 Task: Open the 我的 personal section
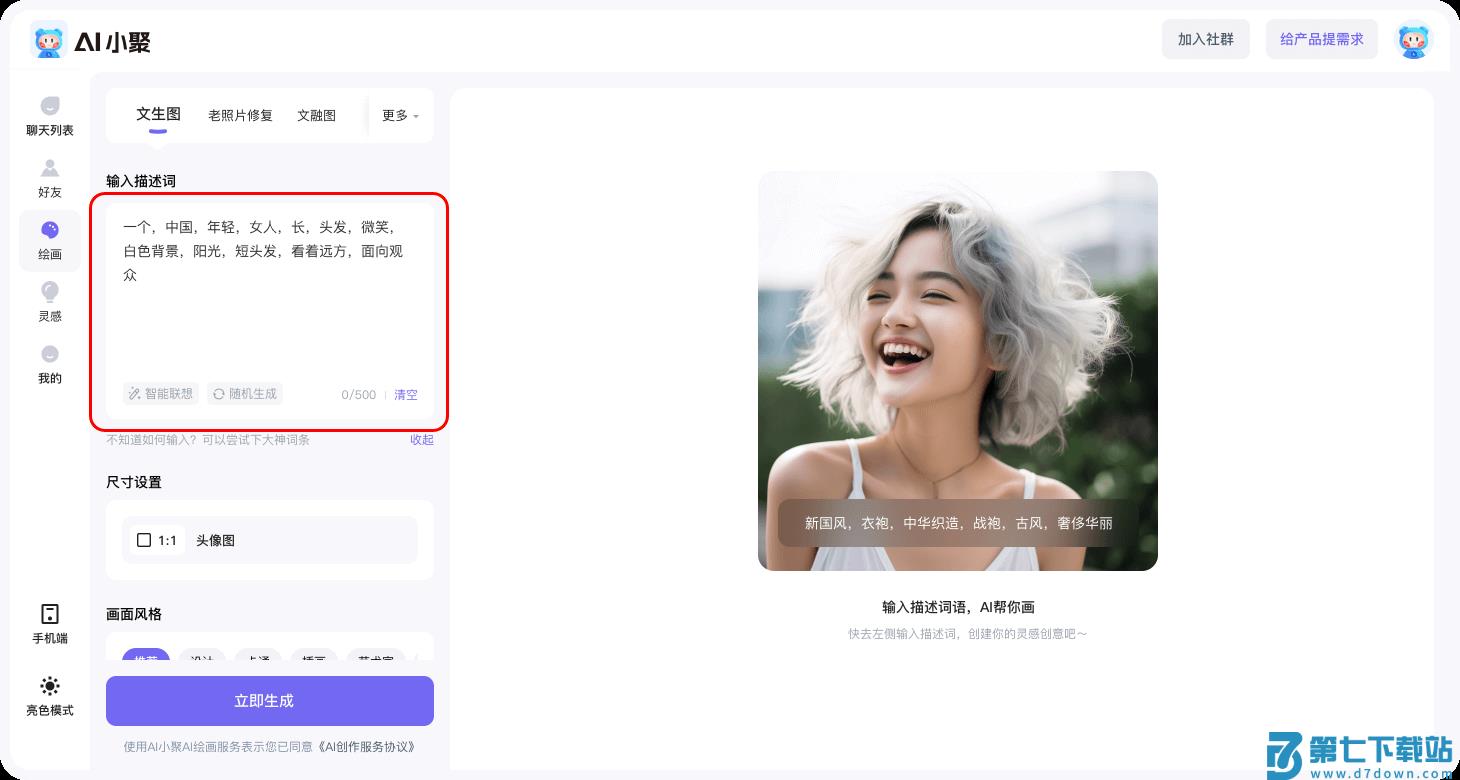click(x=48, y=363)
